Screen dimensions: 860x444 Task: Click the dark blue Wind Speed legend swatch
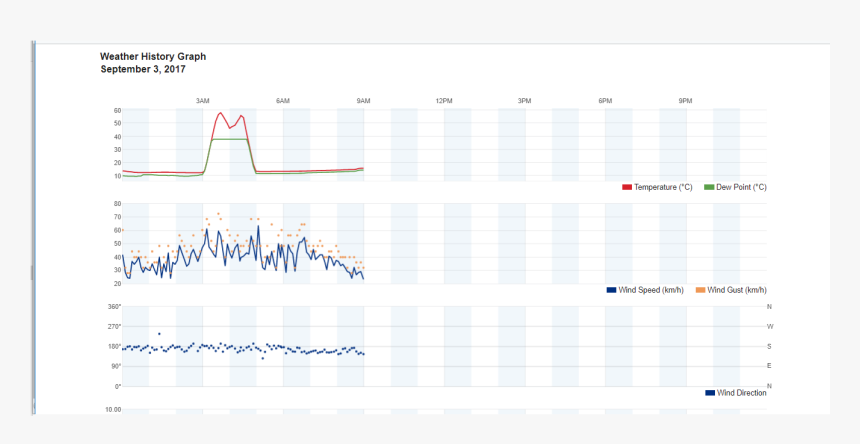[x=612, y=290]
